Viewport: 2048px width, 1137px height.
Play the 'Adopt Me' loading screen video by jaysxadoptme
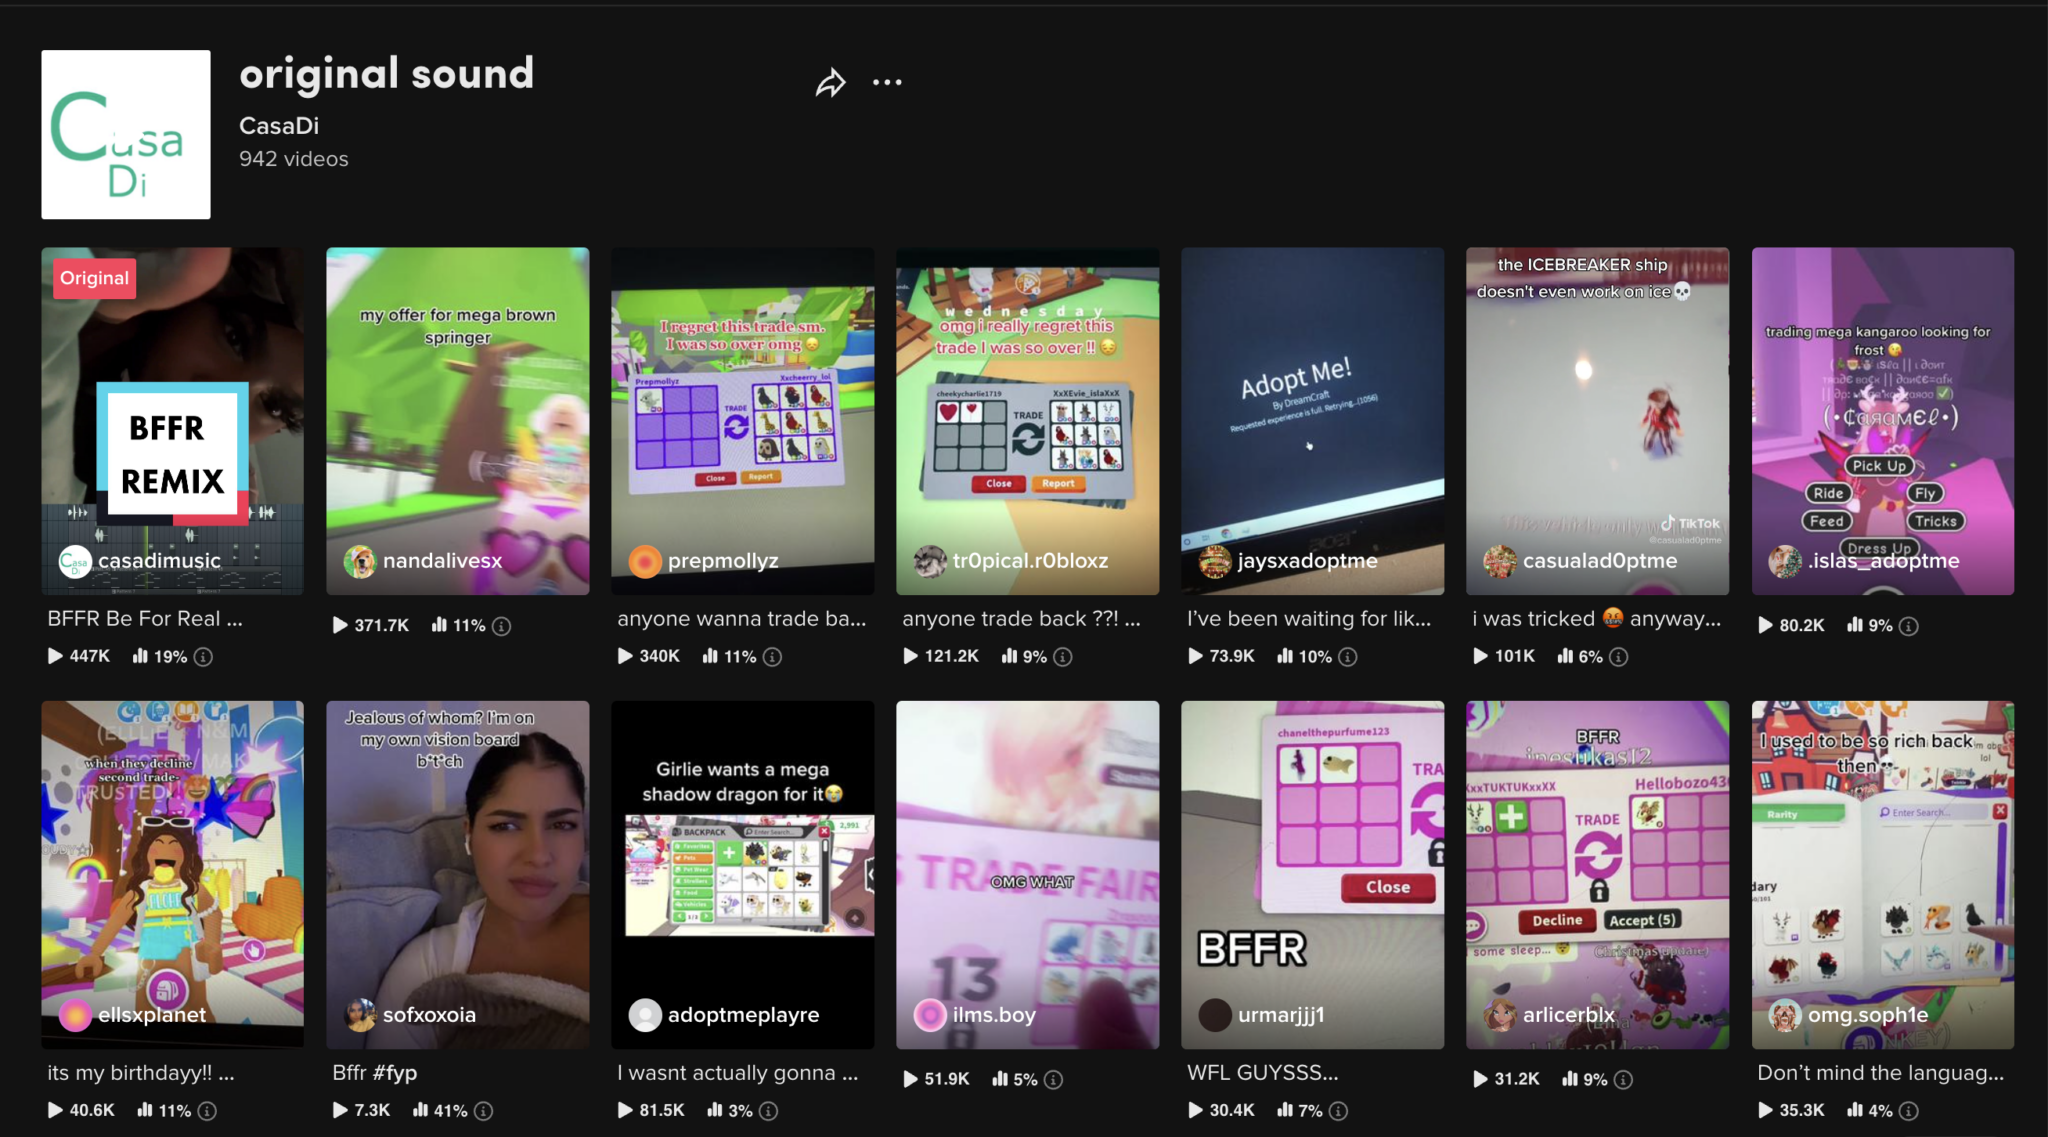(1312, 420)
